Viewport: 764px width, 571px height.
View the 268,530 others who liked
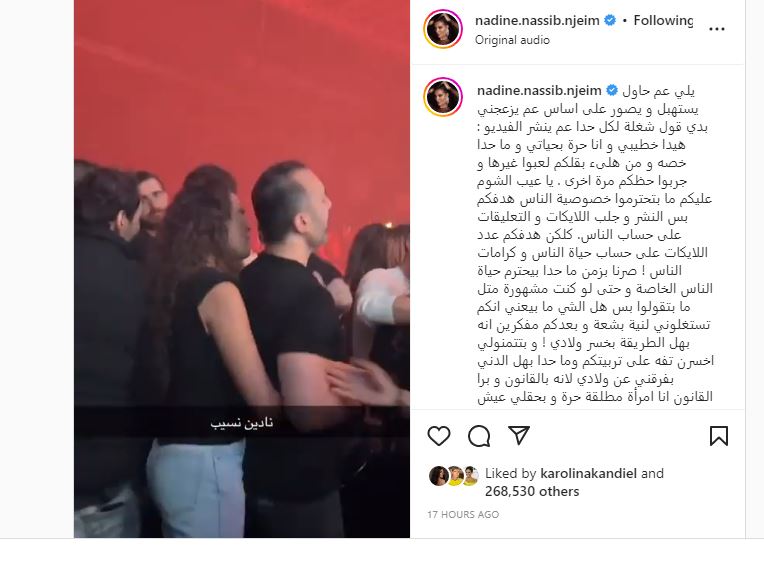(x=532, y=492)
